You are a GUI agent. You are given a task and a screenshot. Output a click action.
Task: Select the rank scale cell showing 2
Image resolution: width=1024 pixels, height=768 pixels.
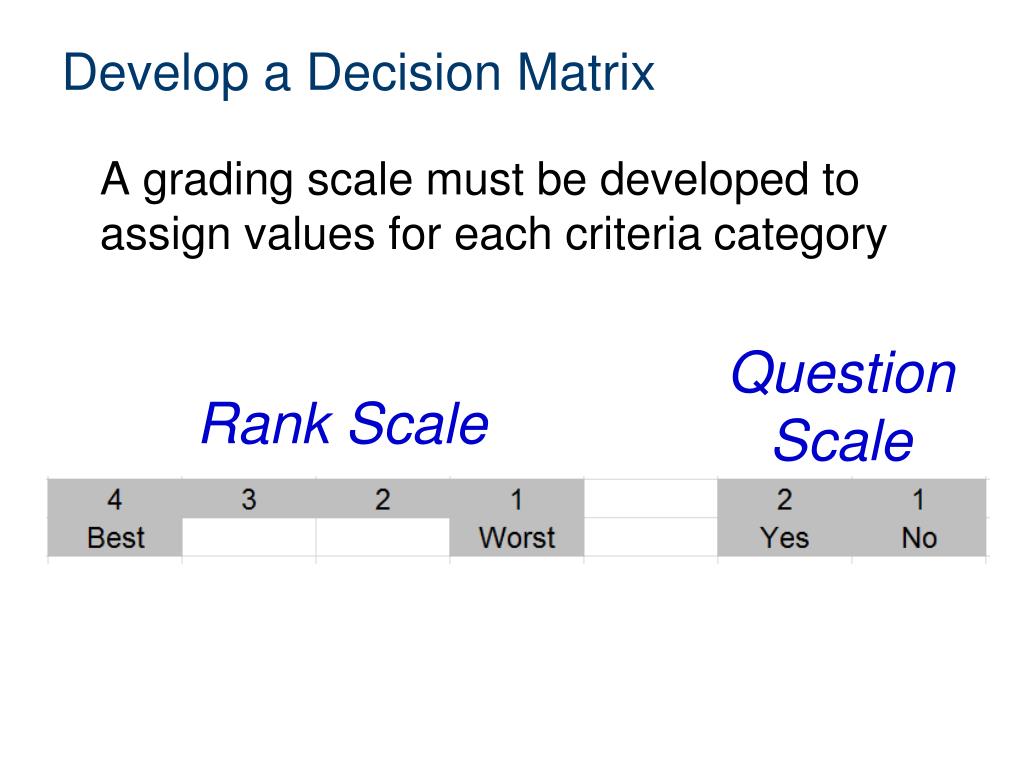tap(383, 499)
